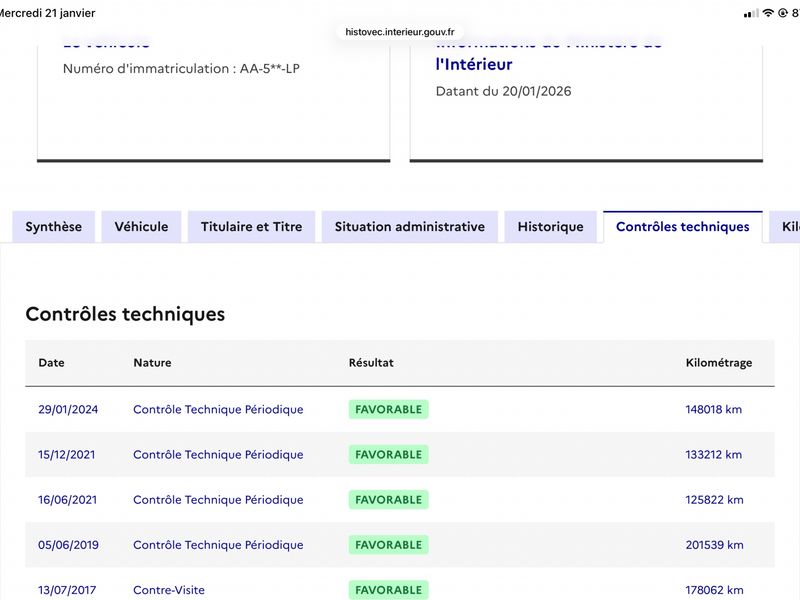
Task: Switch to the Synthèse tab
Action: tap(54, 227)
